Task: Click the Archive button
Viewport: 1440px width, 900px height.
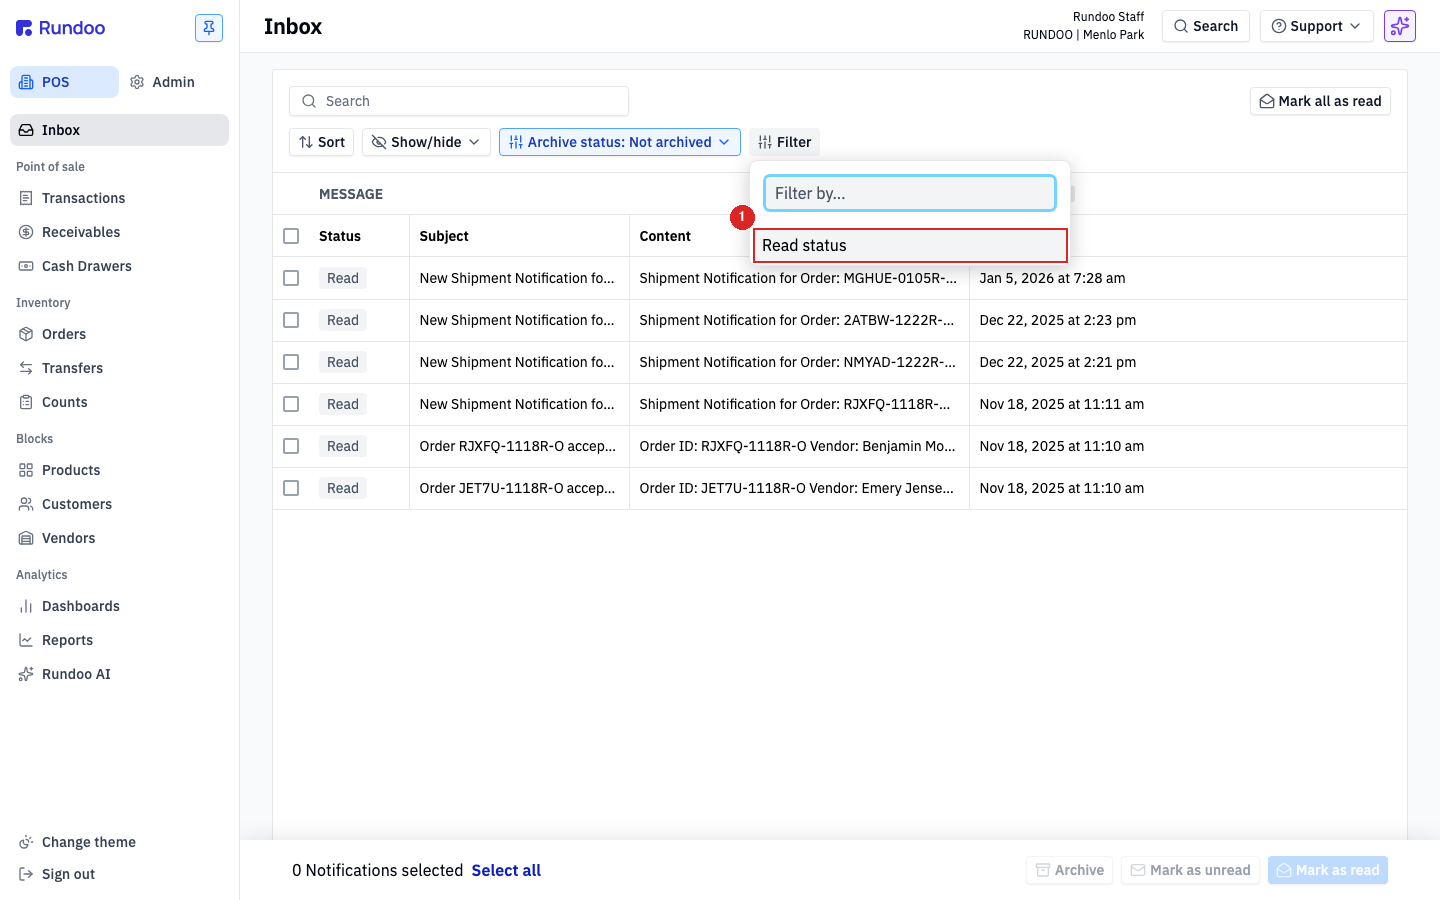Action: pyautogui.click(x=1070, y=870)
